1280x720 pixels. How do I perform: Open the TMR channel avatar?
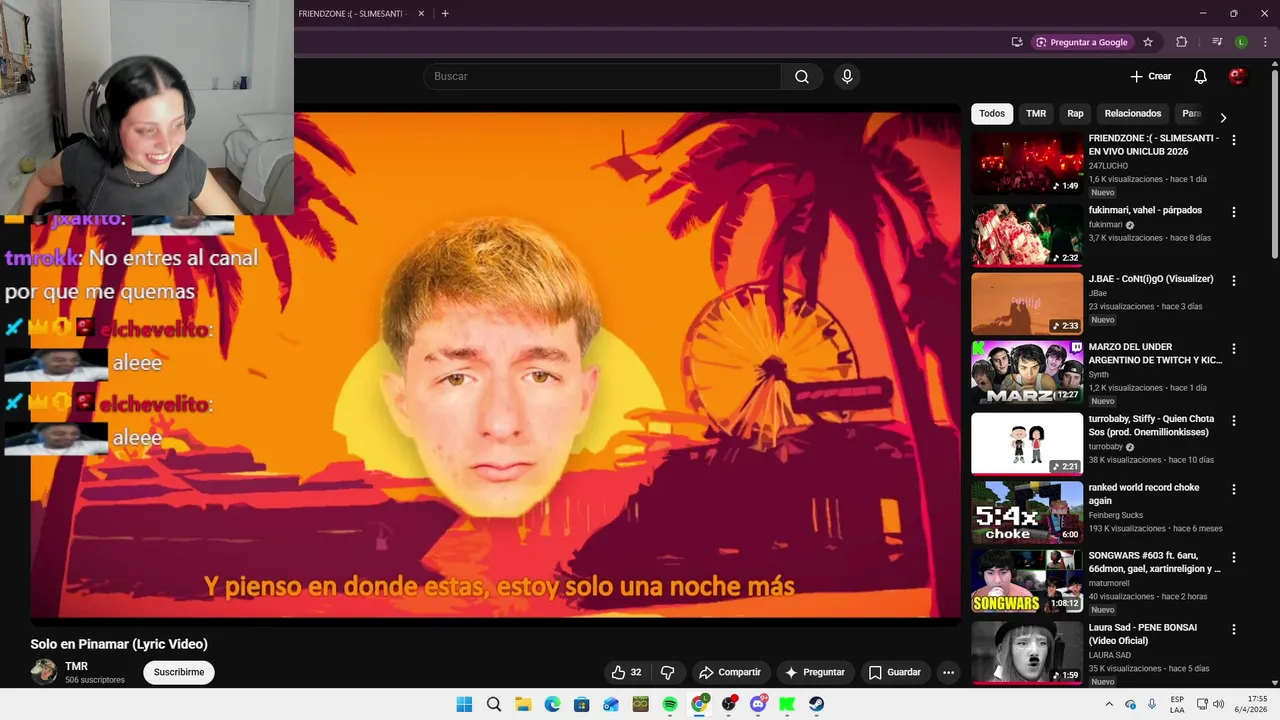point(44,672)
